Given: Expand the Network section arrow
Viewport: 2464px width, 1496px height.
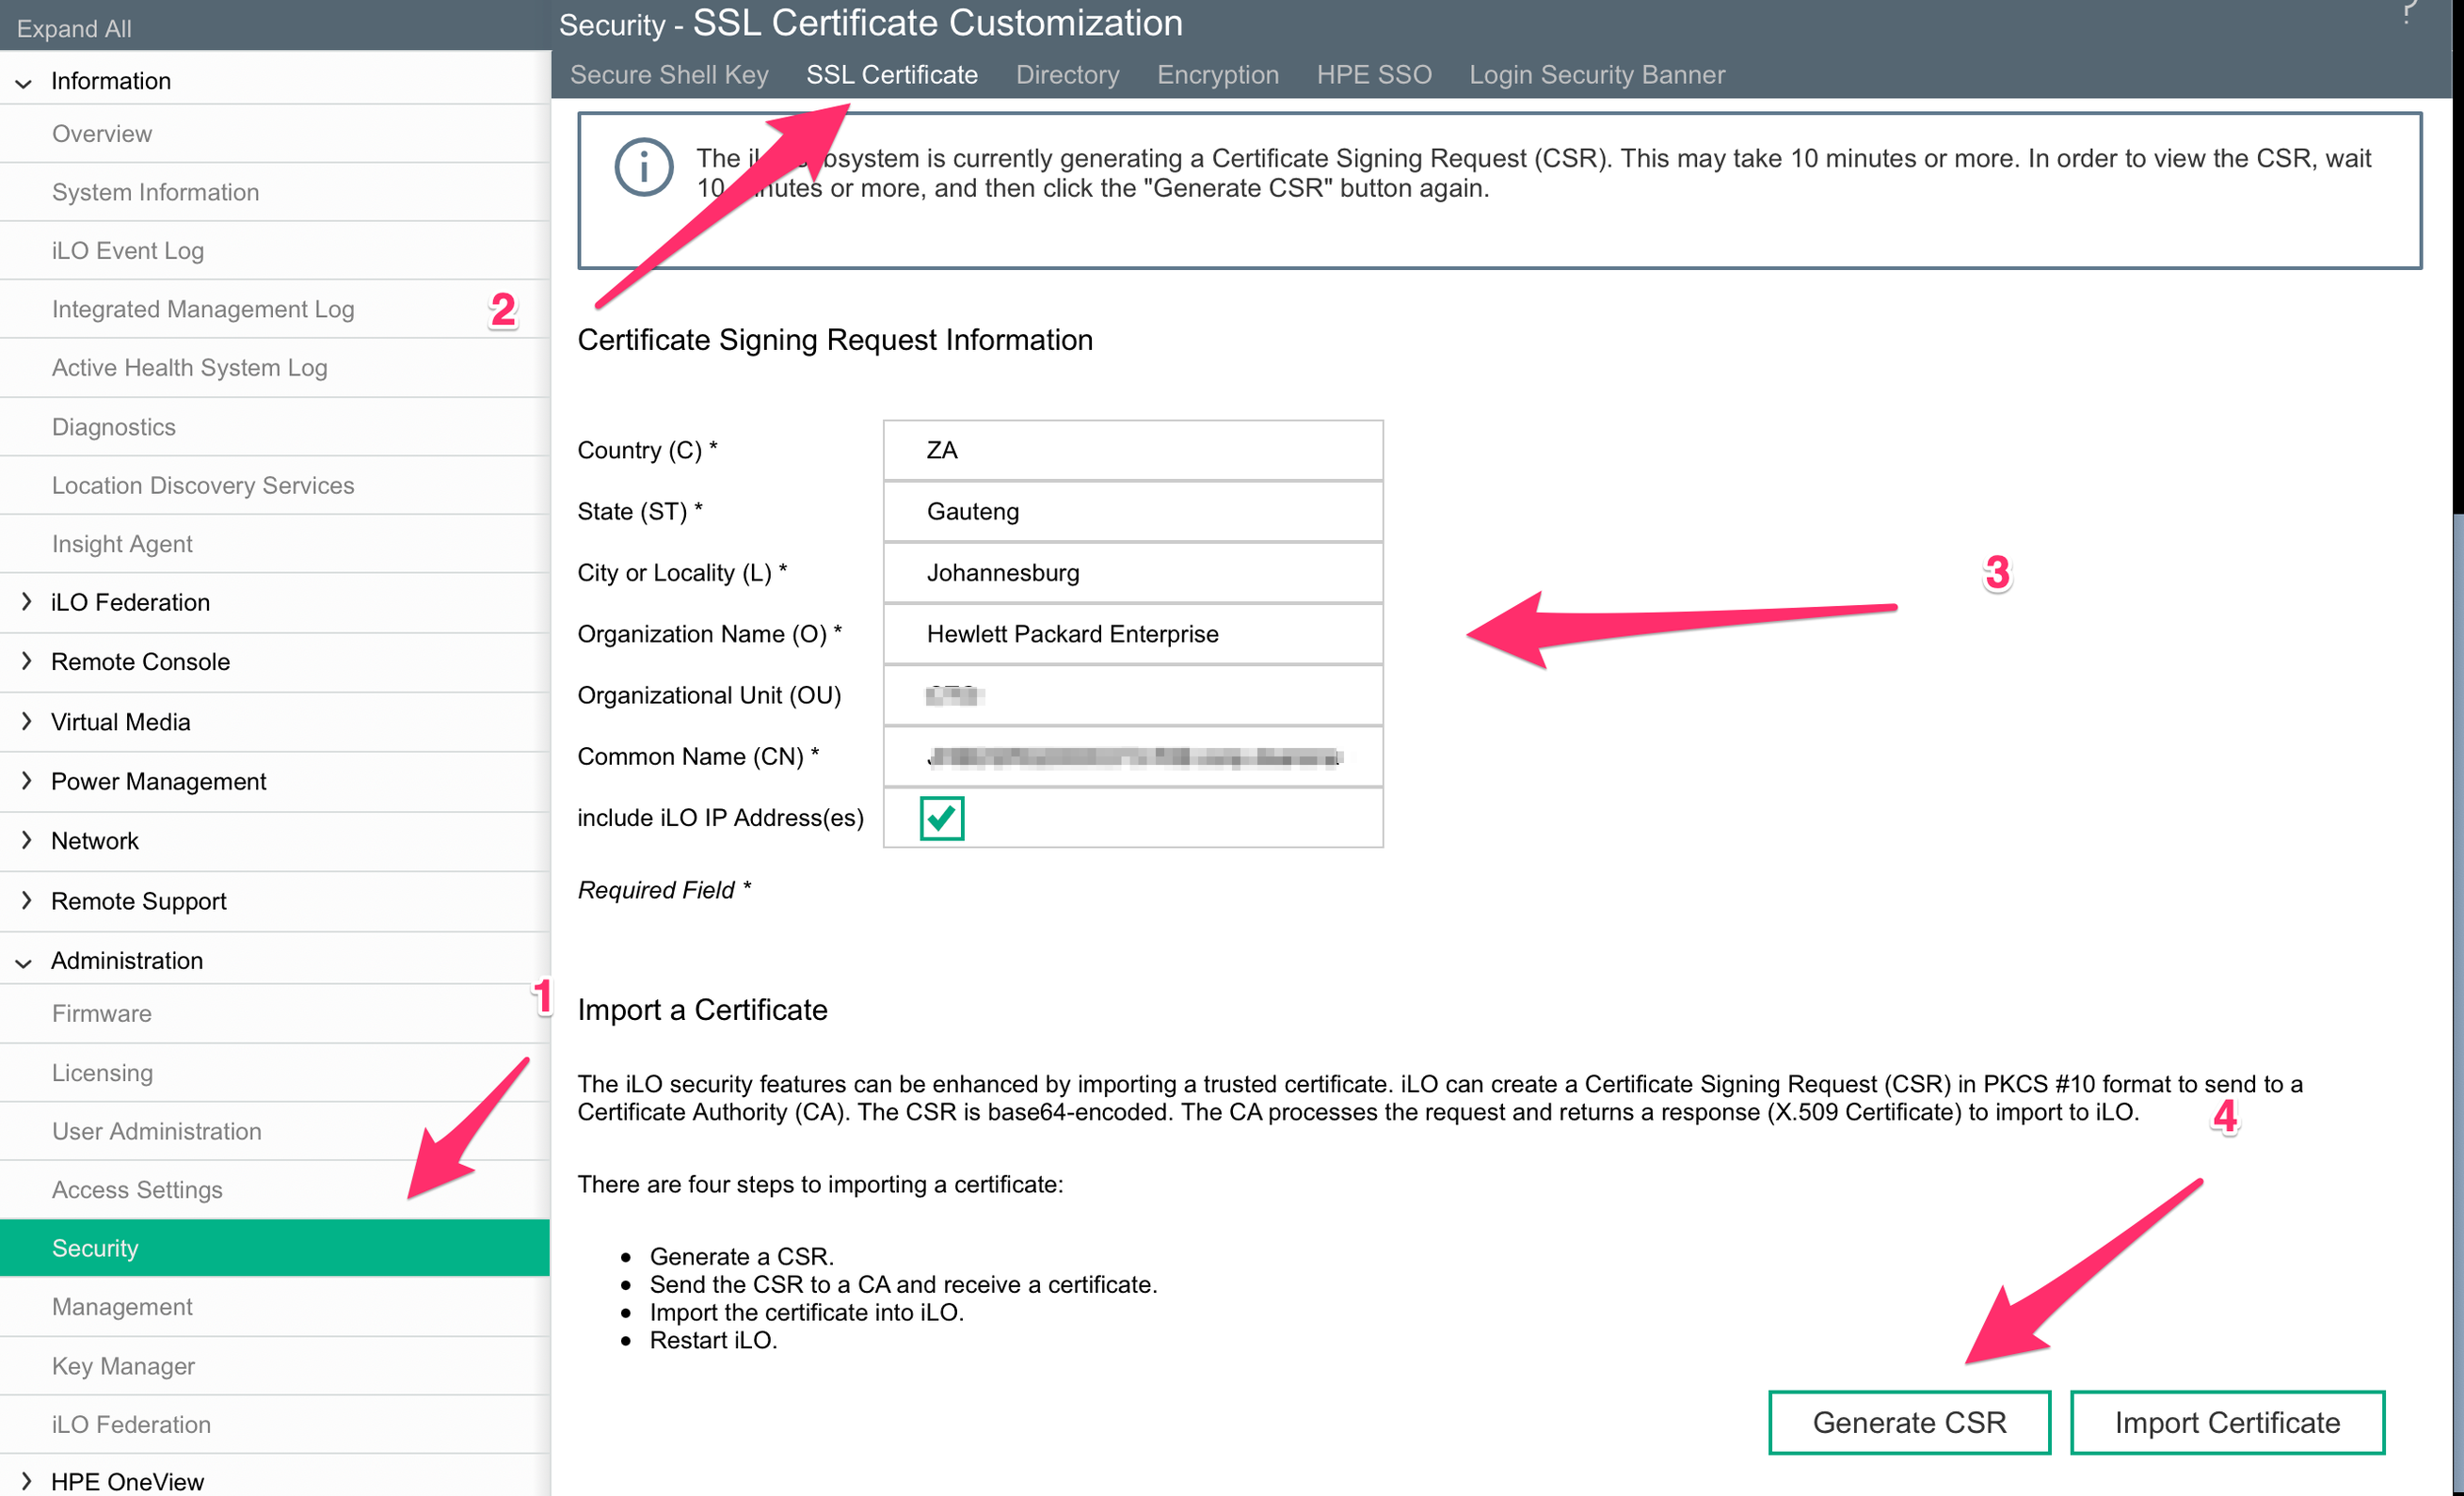Looking at the screenshot, I should (x=26, y=840).
